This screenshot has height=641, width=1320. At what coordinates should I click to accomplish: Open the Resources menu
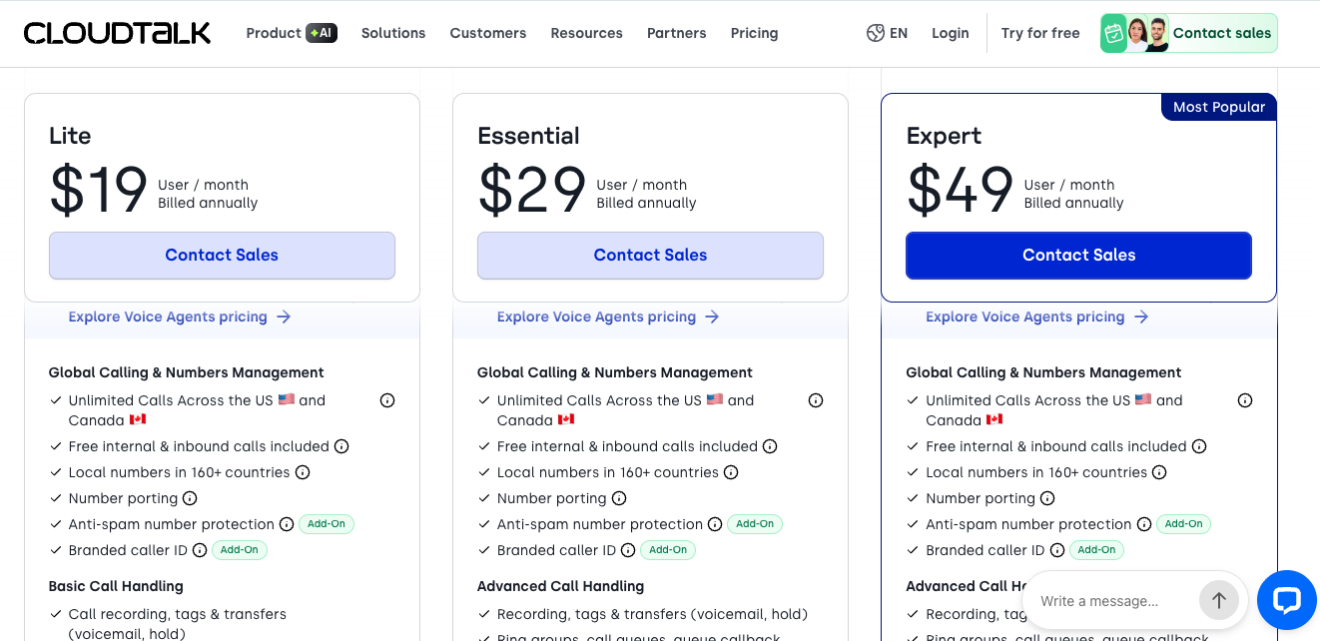[586, 33]
